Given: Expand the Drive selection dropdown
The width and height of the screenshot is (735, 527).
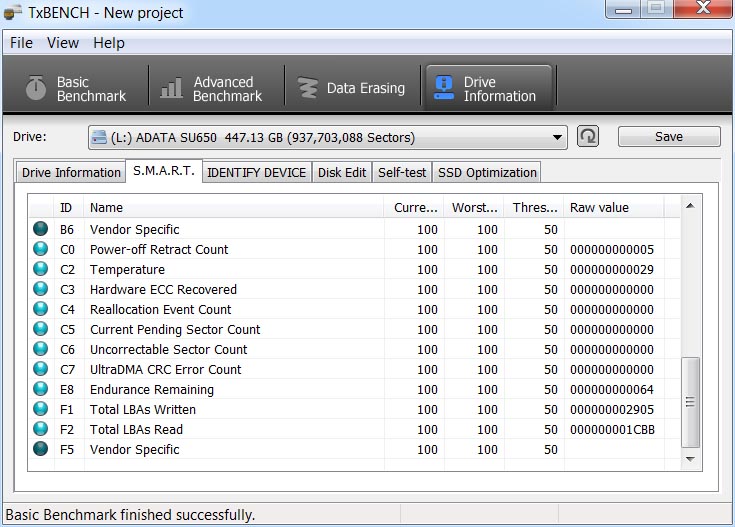Looking at the screenshot, I should tap(557, 137).
